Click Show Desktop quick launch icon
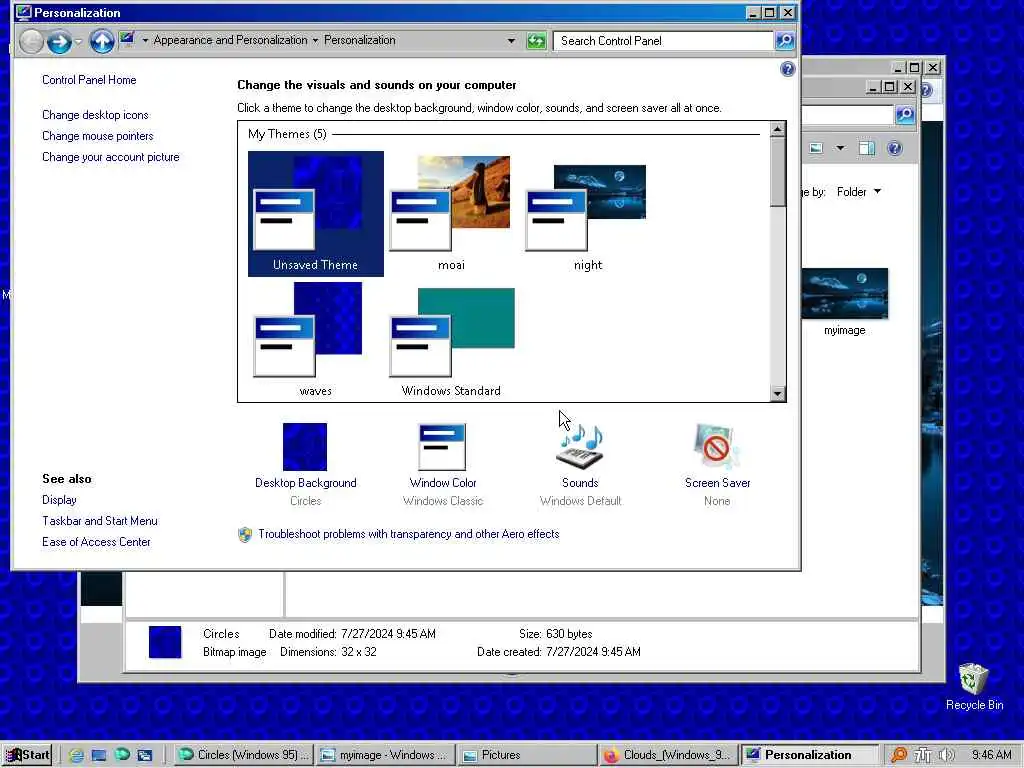Viewport: 1024px width, 768px height. (99, 755)
